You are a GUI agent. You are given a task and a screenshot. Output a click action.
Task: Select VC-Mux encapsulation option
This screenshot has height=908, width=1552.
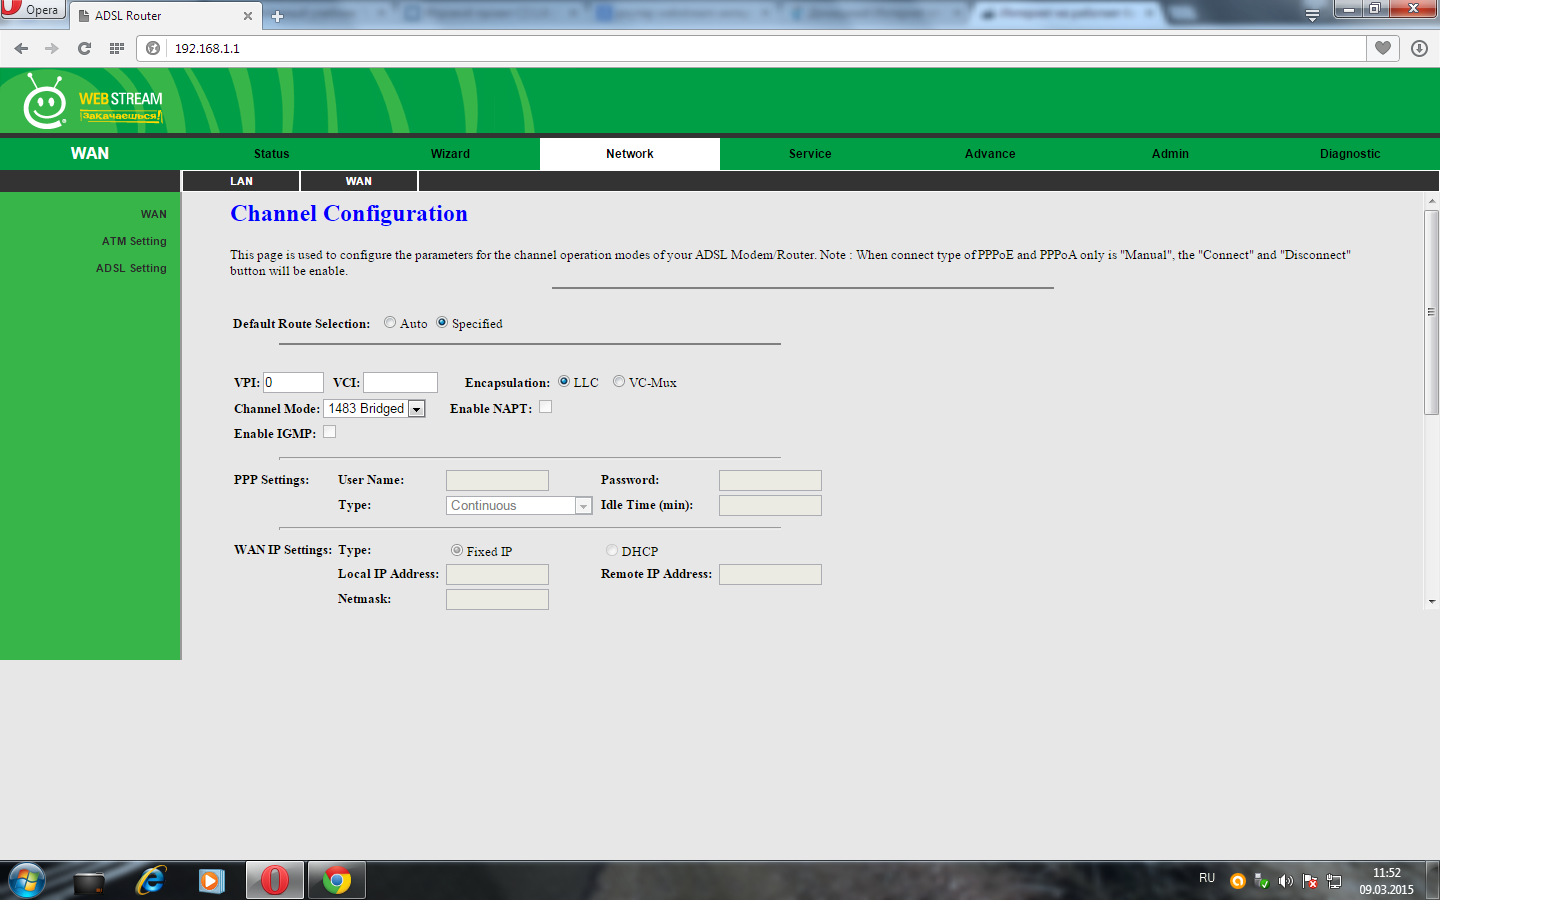pos(619,382)
